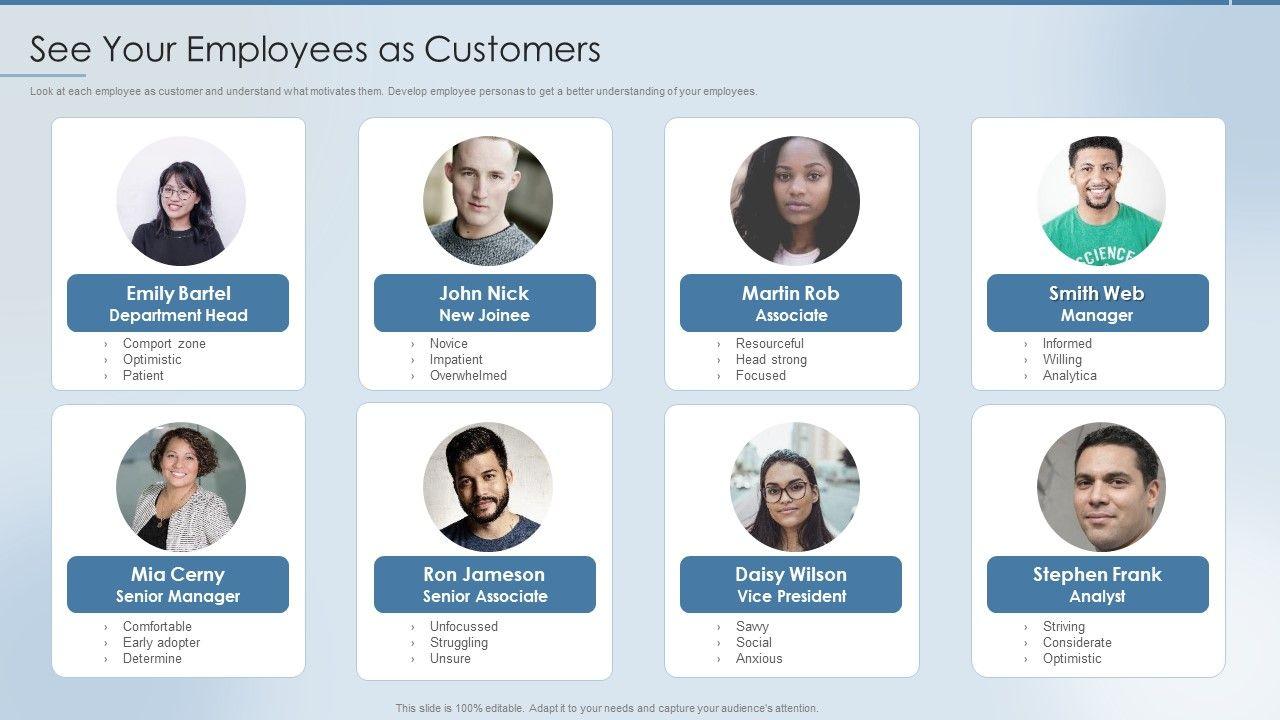This screenshot has height=720, width=1280.
Task: Click Martin Rob's circular portrait
Action: pyautogui.click(x=795, y=201)
